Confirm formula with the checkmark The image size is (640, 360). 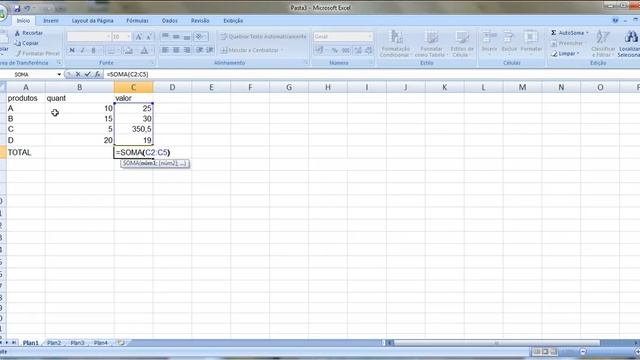click(87, 74)
